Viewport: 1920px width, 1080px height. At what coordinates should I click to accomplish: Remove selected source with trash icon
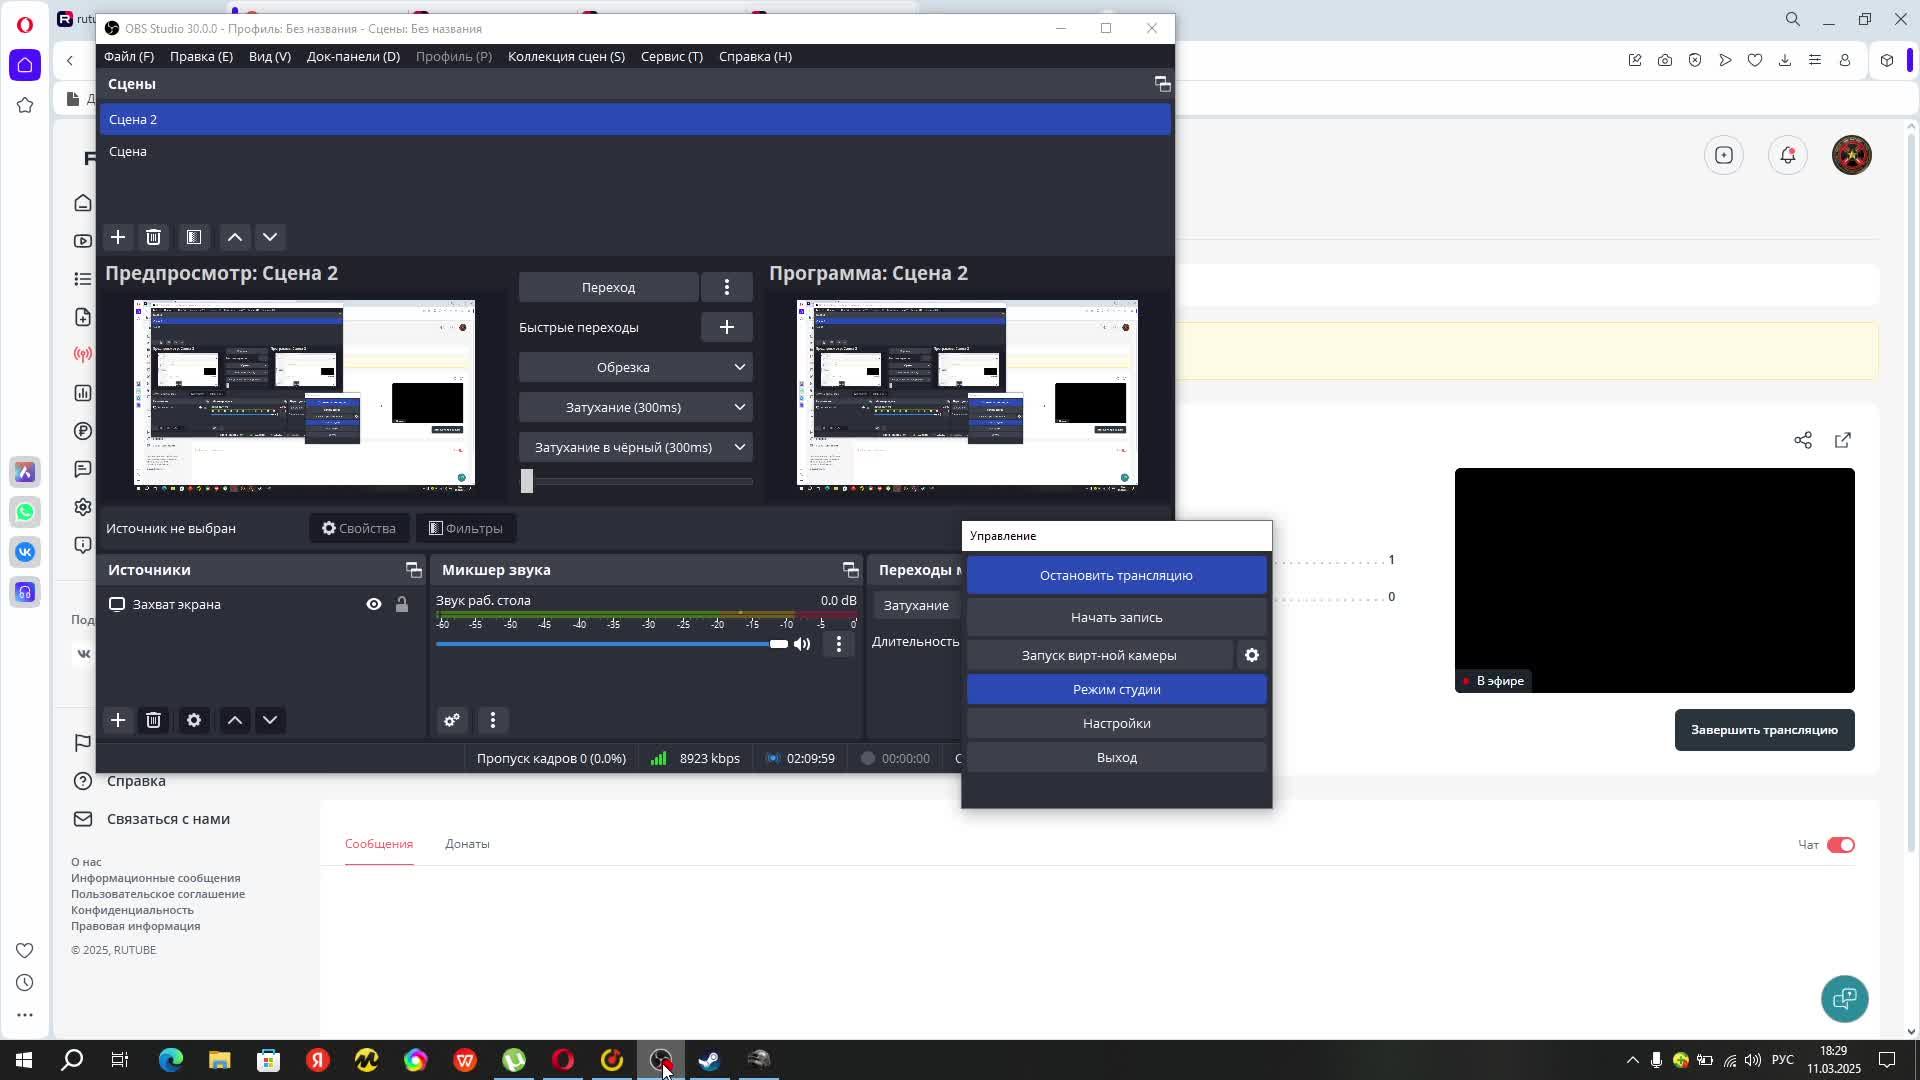coord(153,720)
